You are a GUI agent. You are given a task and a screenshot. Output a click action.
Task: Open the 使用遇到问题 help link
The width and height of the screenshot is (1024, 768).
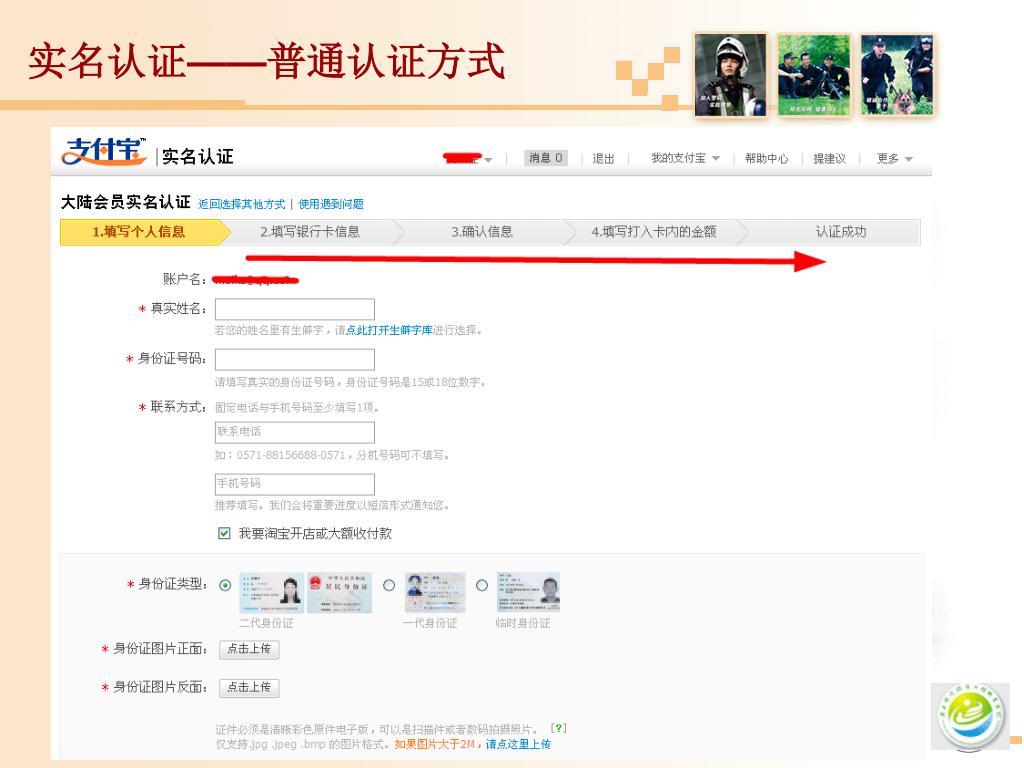coord(331,204)
